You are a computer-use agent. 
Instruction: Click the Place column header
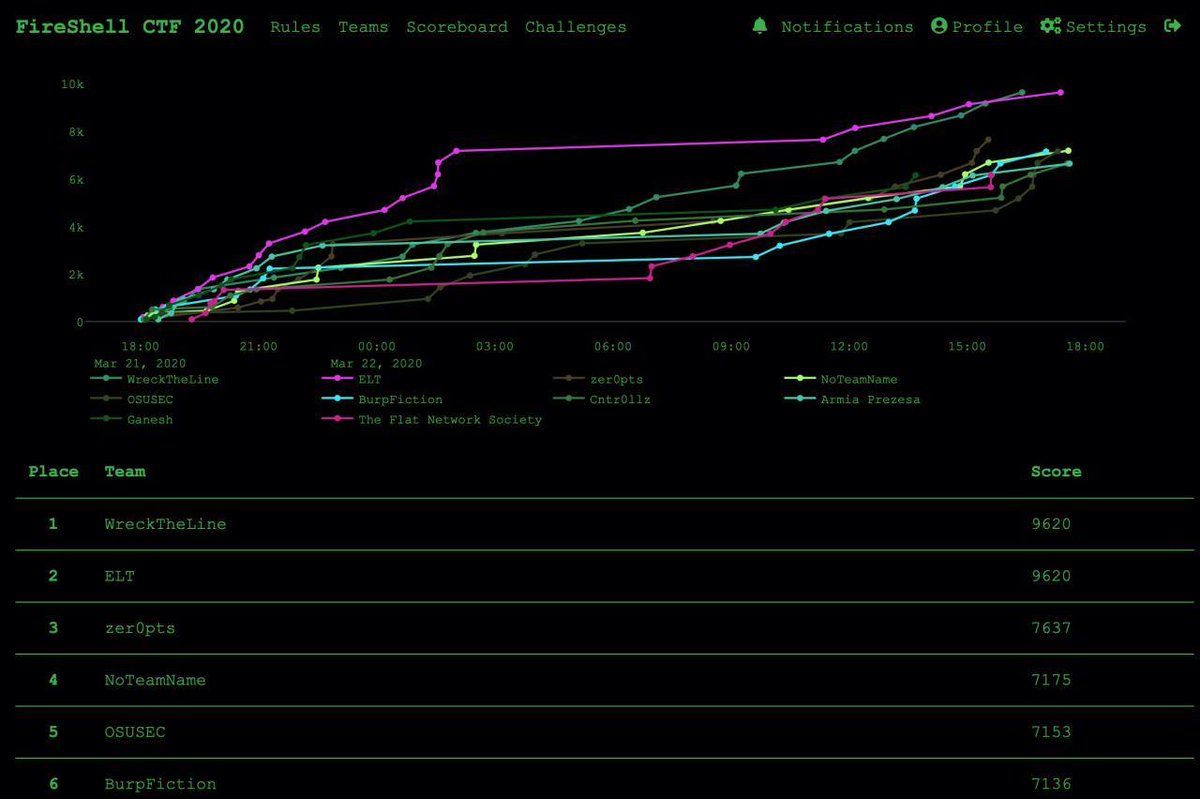coord(53,471)
